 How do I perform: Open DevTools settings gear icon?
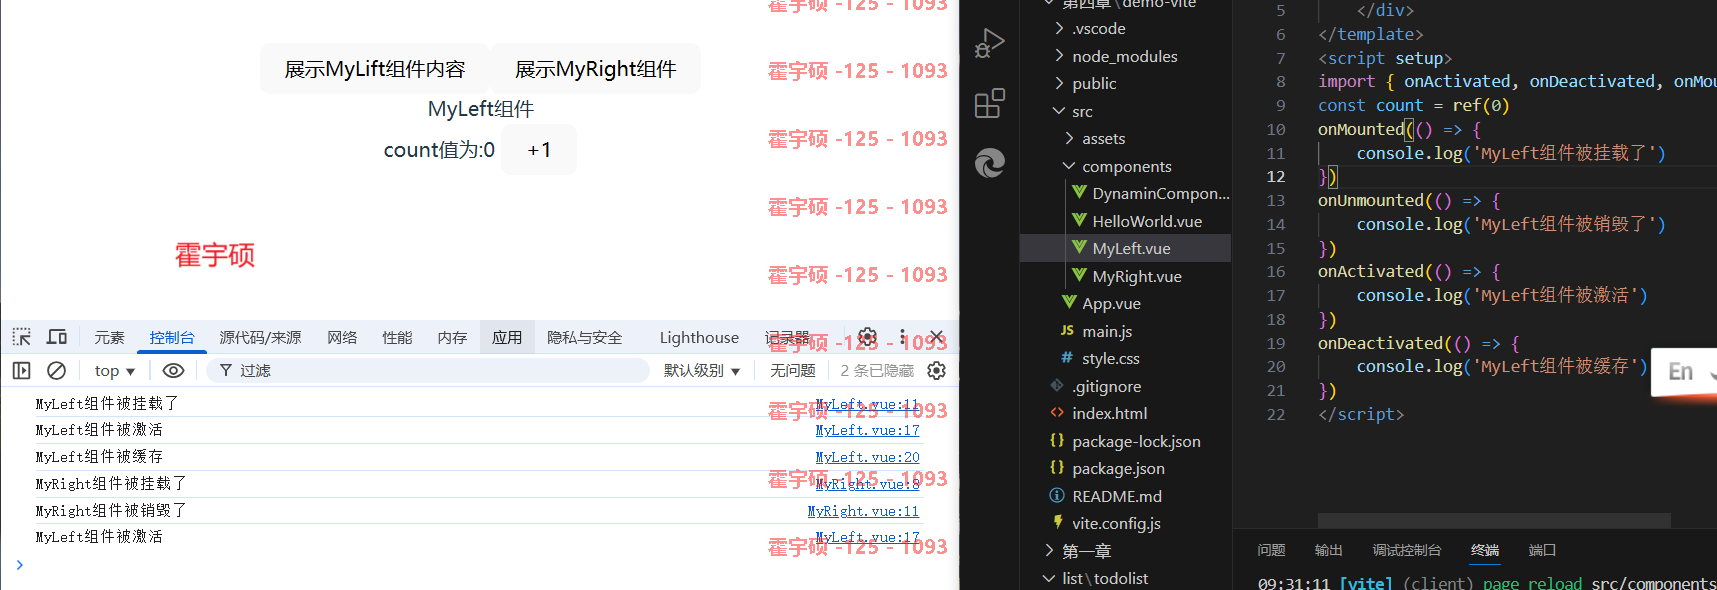[867, 337]
